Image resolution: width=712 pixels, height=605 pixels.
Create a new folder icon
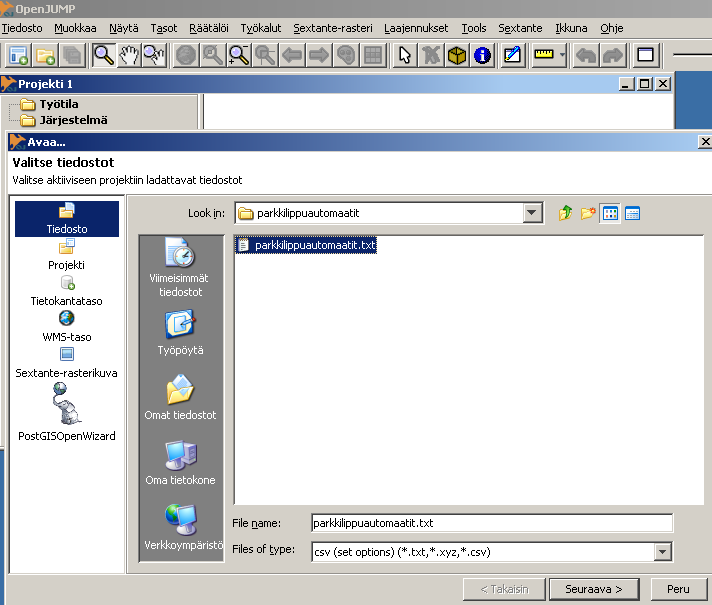pyautogui.click(x=588, y=213)
